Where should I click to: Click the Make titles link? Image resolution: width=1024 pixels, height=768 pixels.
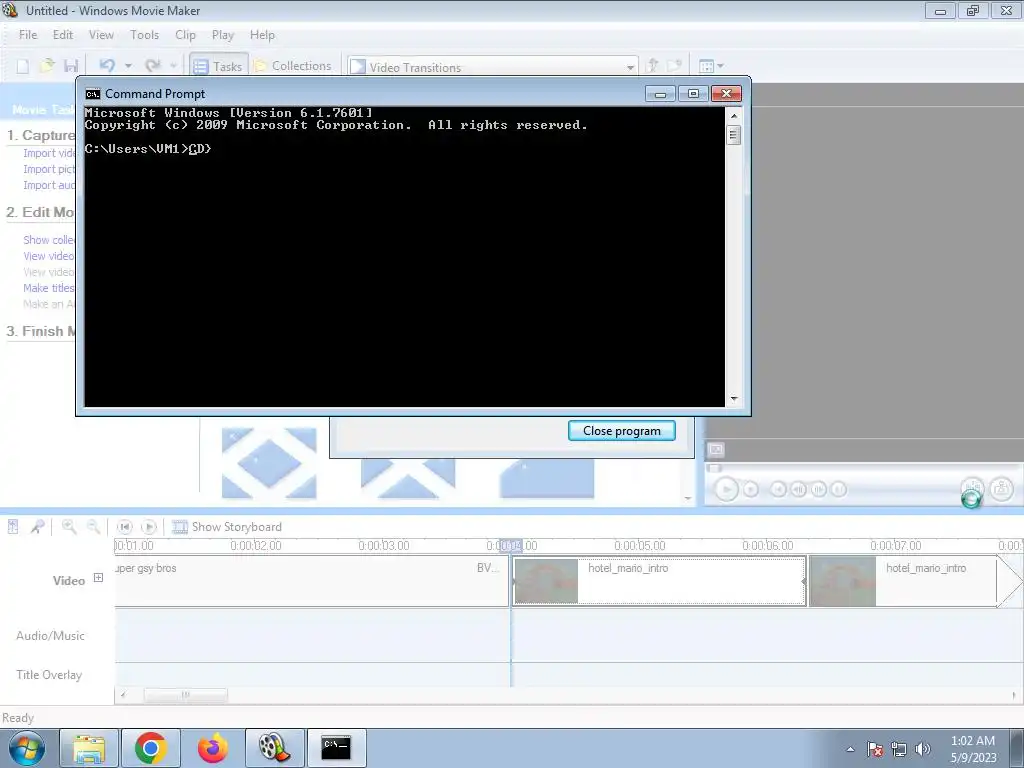pos(49,288)
